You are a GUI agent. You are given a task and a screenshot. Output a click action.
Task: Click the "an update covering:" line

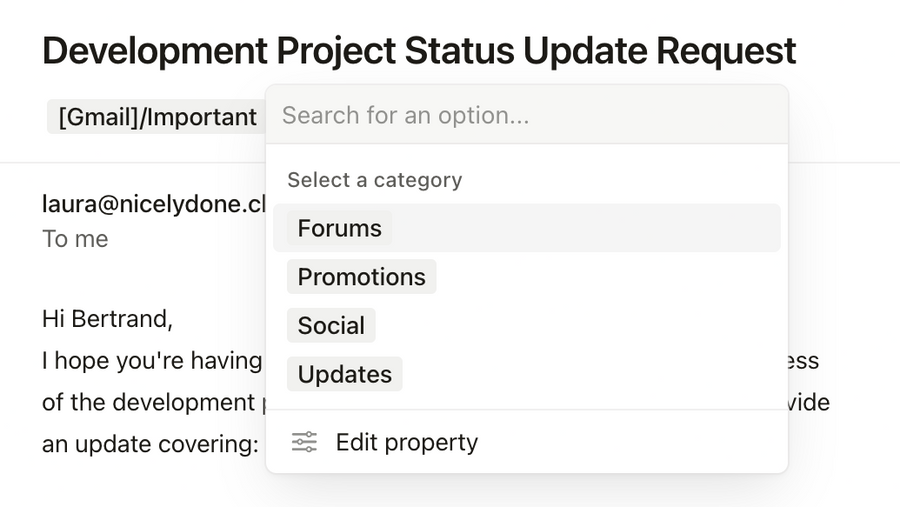point(150,443)
